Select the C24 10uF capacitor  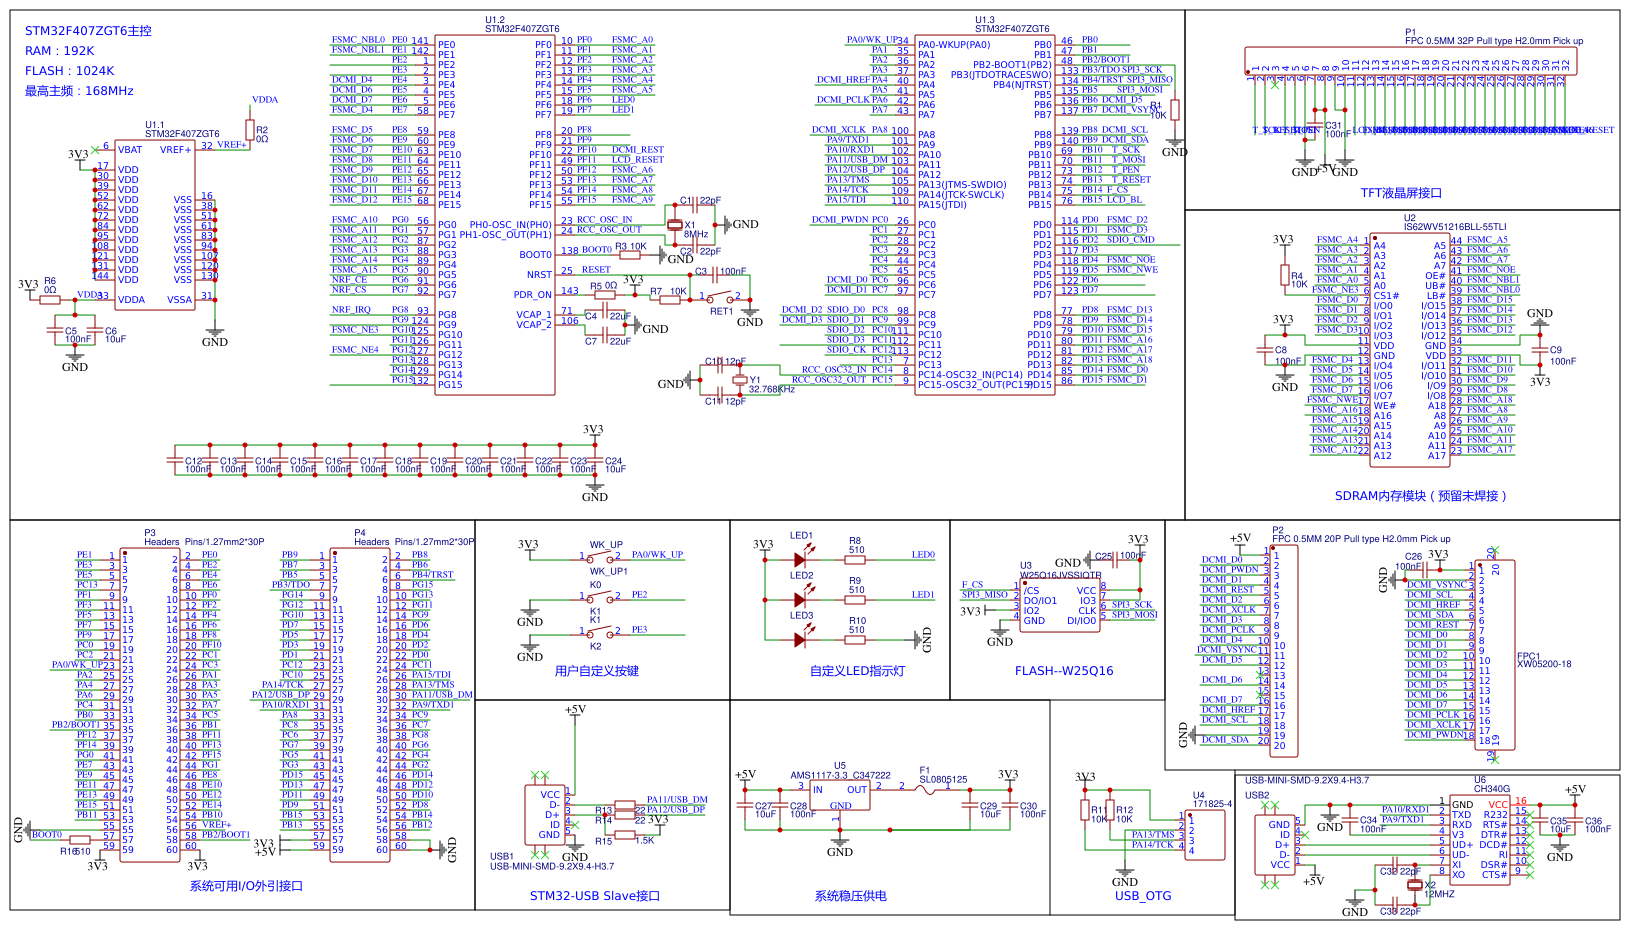coord(595,460)
